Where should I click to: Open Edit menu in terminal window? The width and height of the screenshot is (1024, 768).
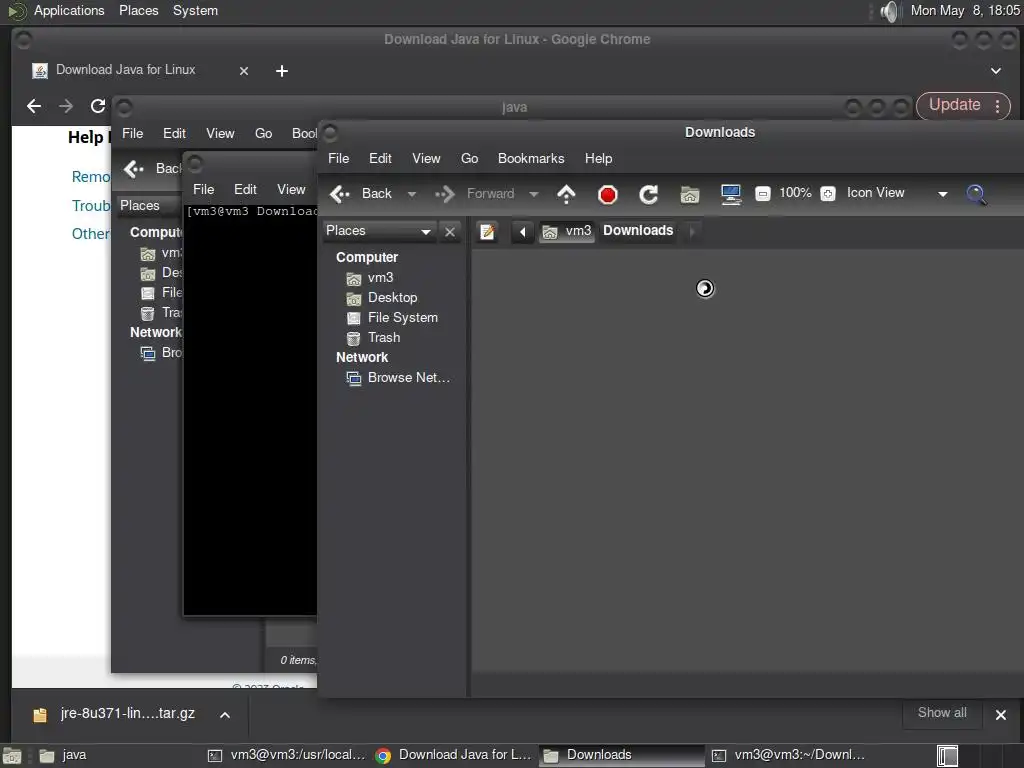click(245, 189)
